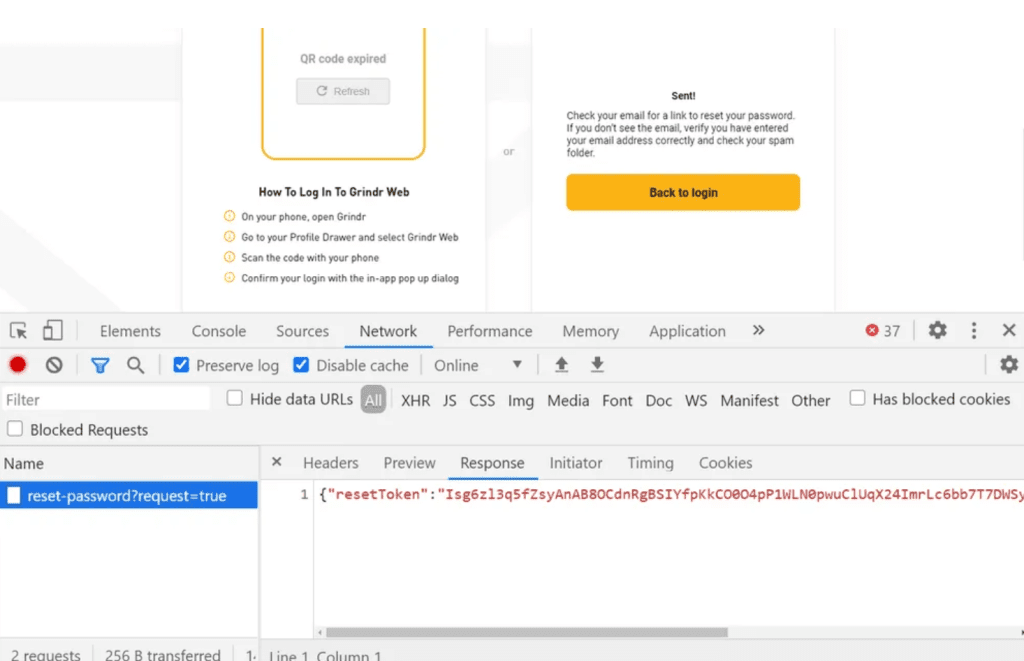Click the resetToken response line

(671, 494)
